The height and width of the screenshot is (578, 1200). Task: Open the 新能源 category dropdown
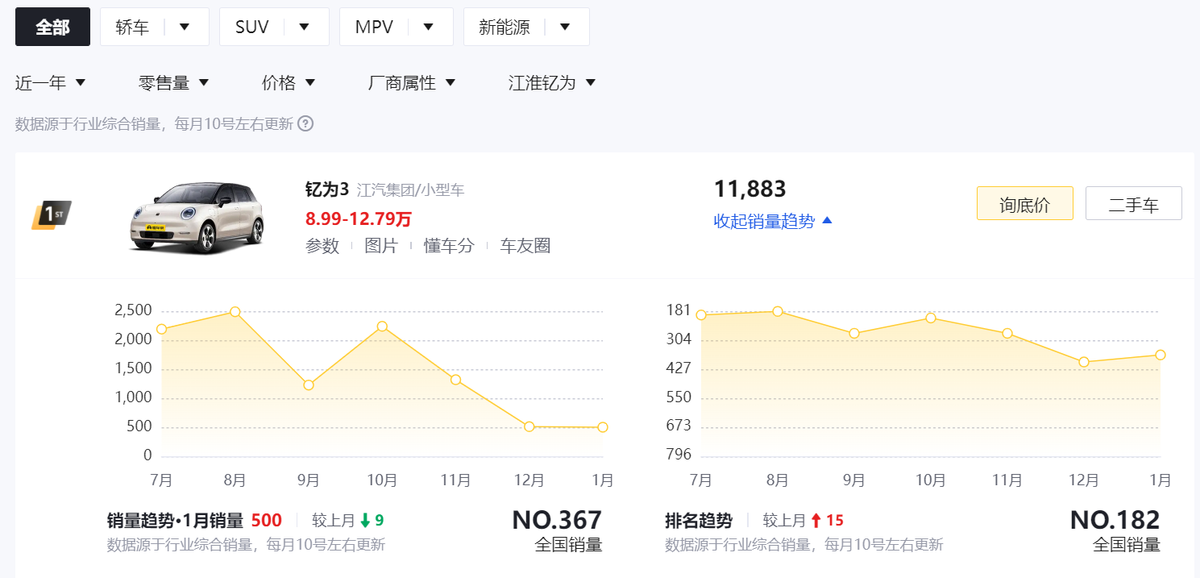coord(526,27)
